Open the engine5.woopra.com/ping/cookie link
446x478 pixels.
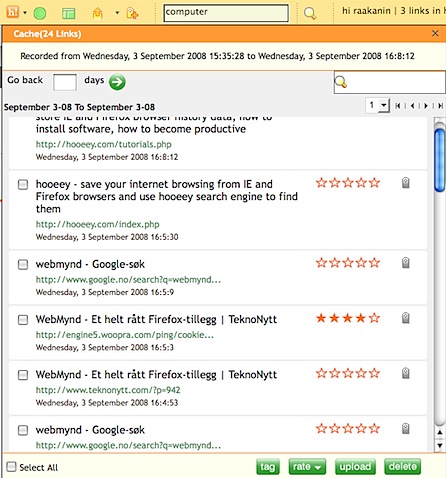point(125,335)
